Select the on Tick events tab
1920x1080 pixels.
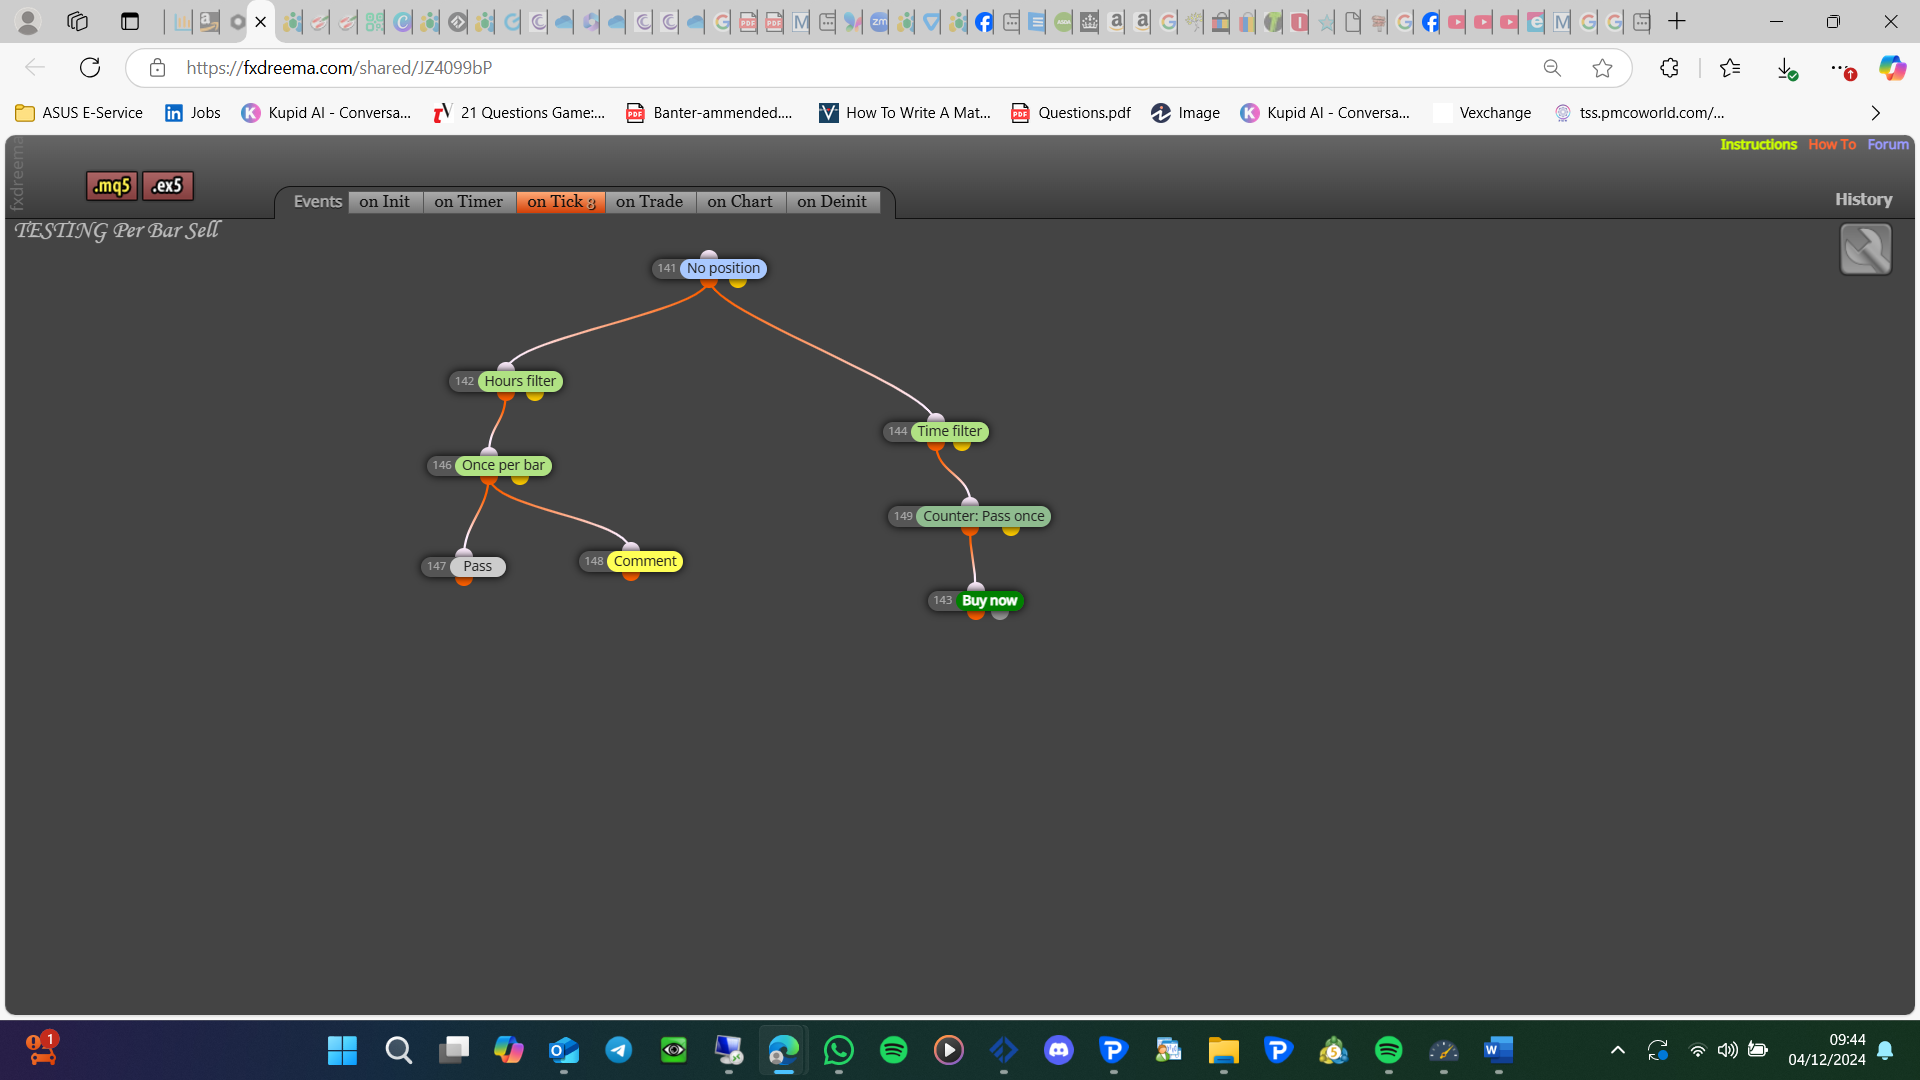(561, 202)
